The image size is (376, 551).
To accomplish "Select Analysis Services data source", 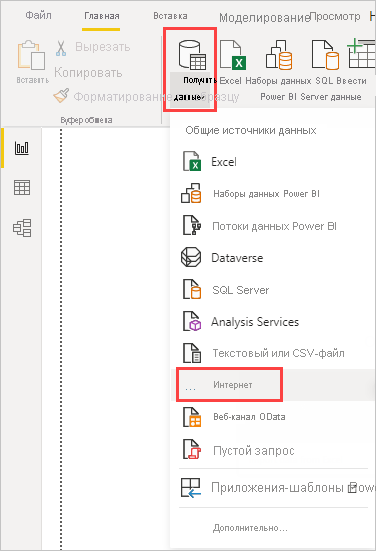I will click(273, 322).
